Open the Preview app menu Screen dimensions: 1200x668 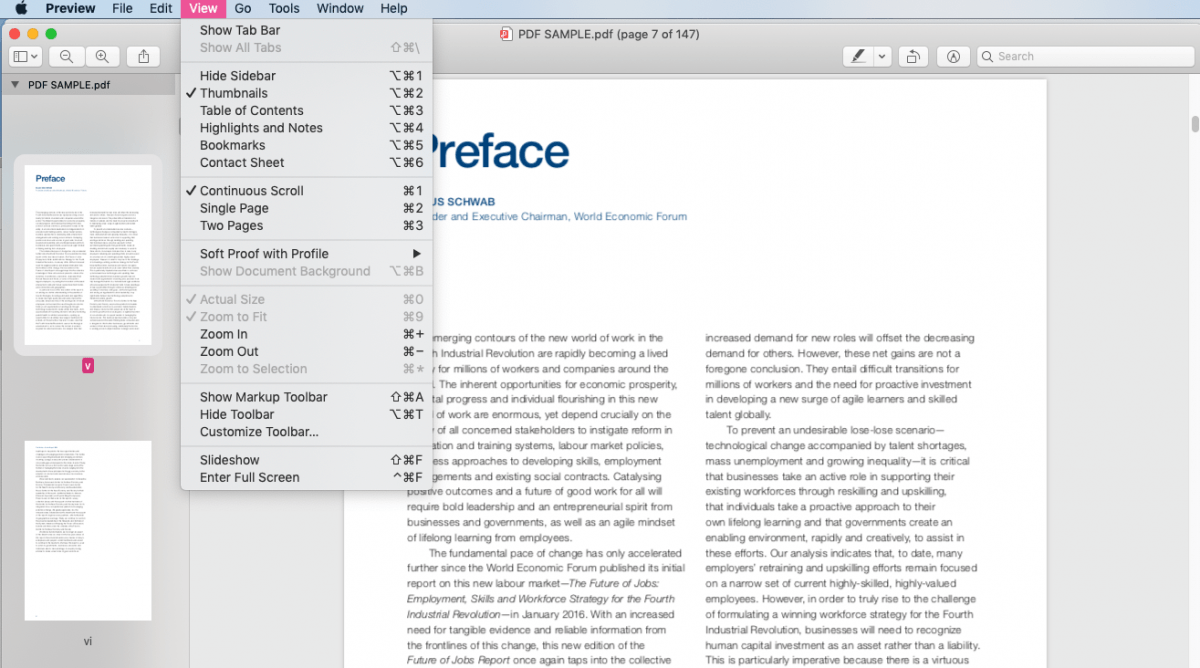[x=70, y=8]
